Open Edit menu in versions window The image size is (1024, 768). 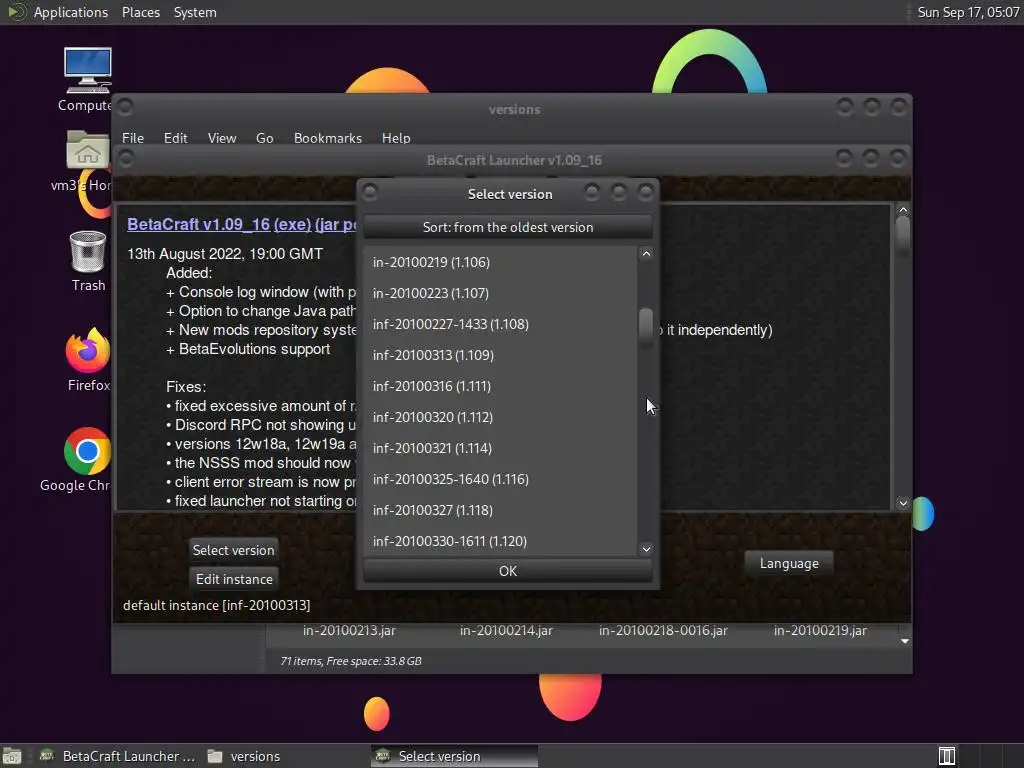pos(175,138)
